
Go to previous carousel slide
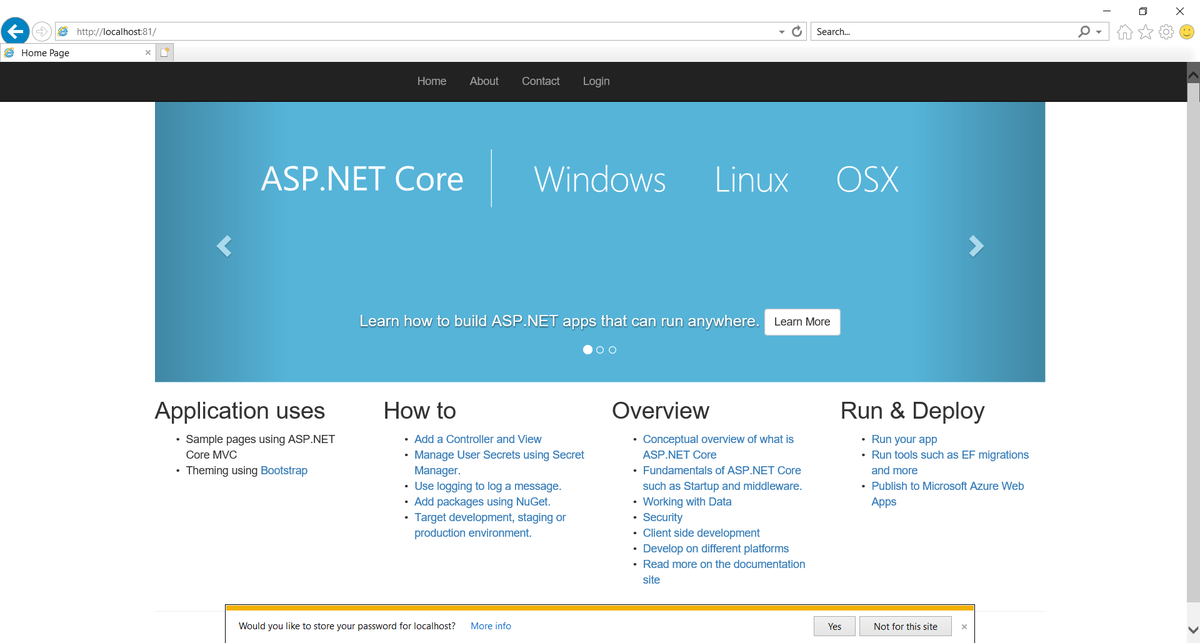[x=224, y=246]
